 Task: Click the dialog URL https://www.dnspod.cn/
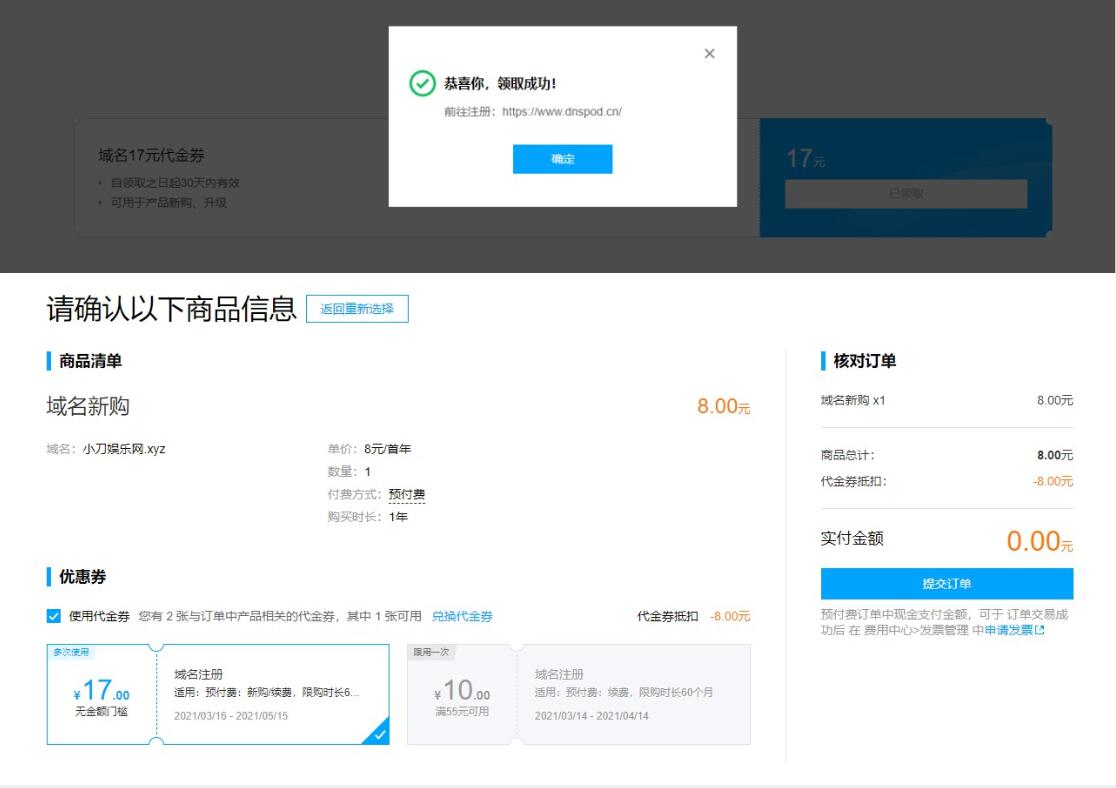click(x=562, y=112)
